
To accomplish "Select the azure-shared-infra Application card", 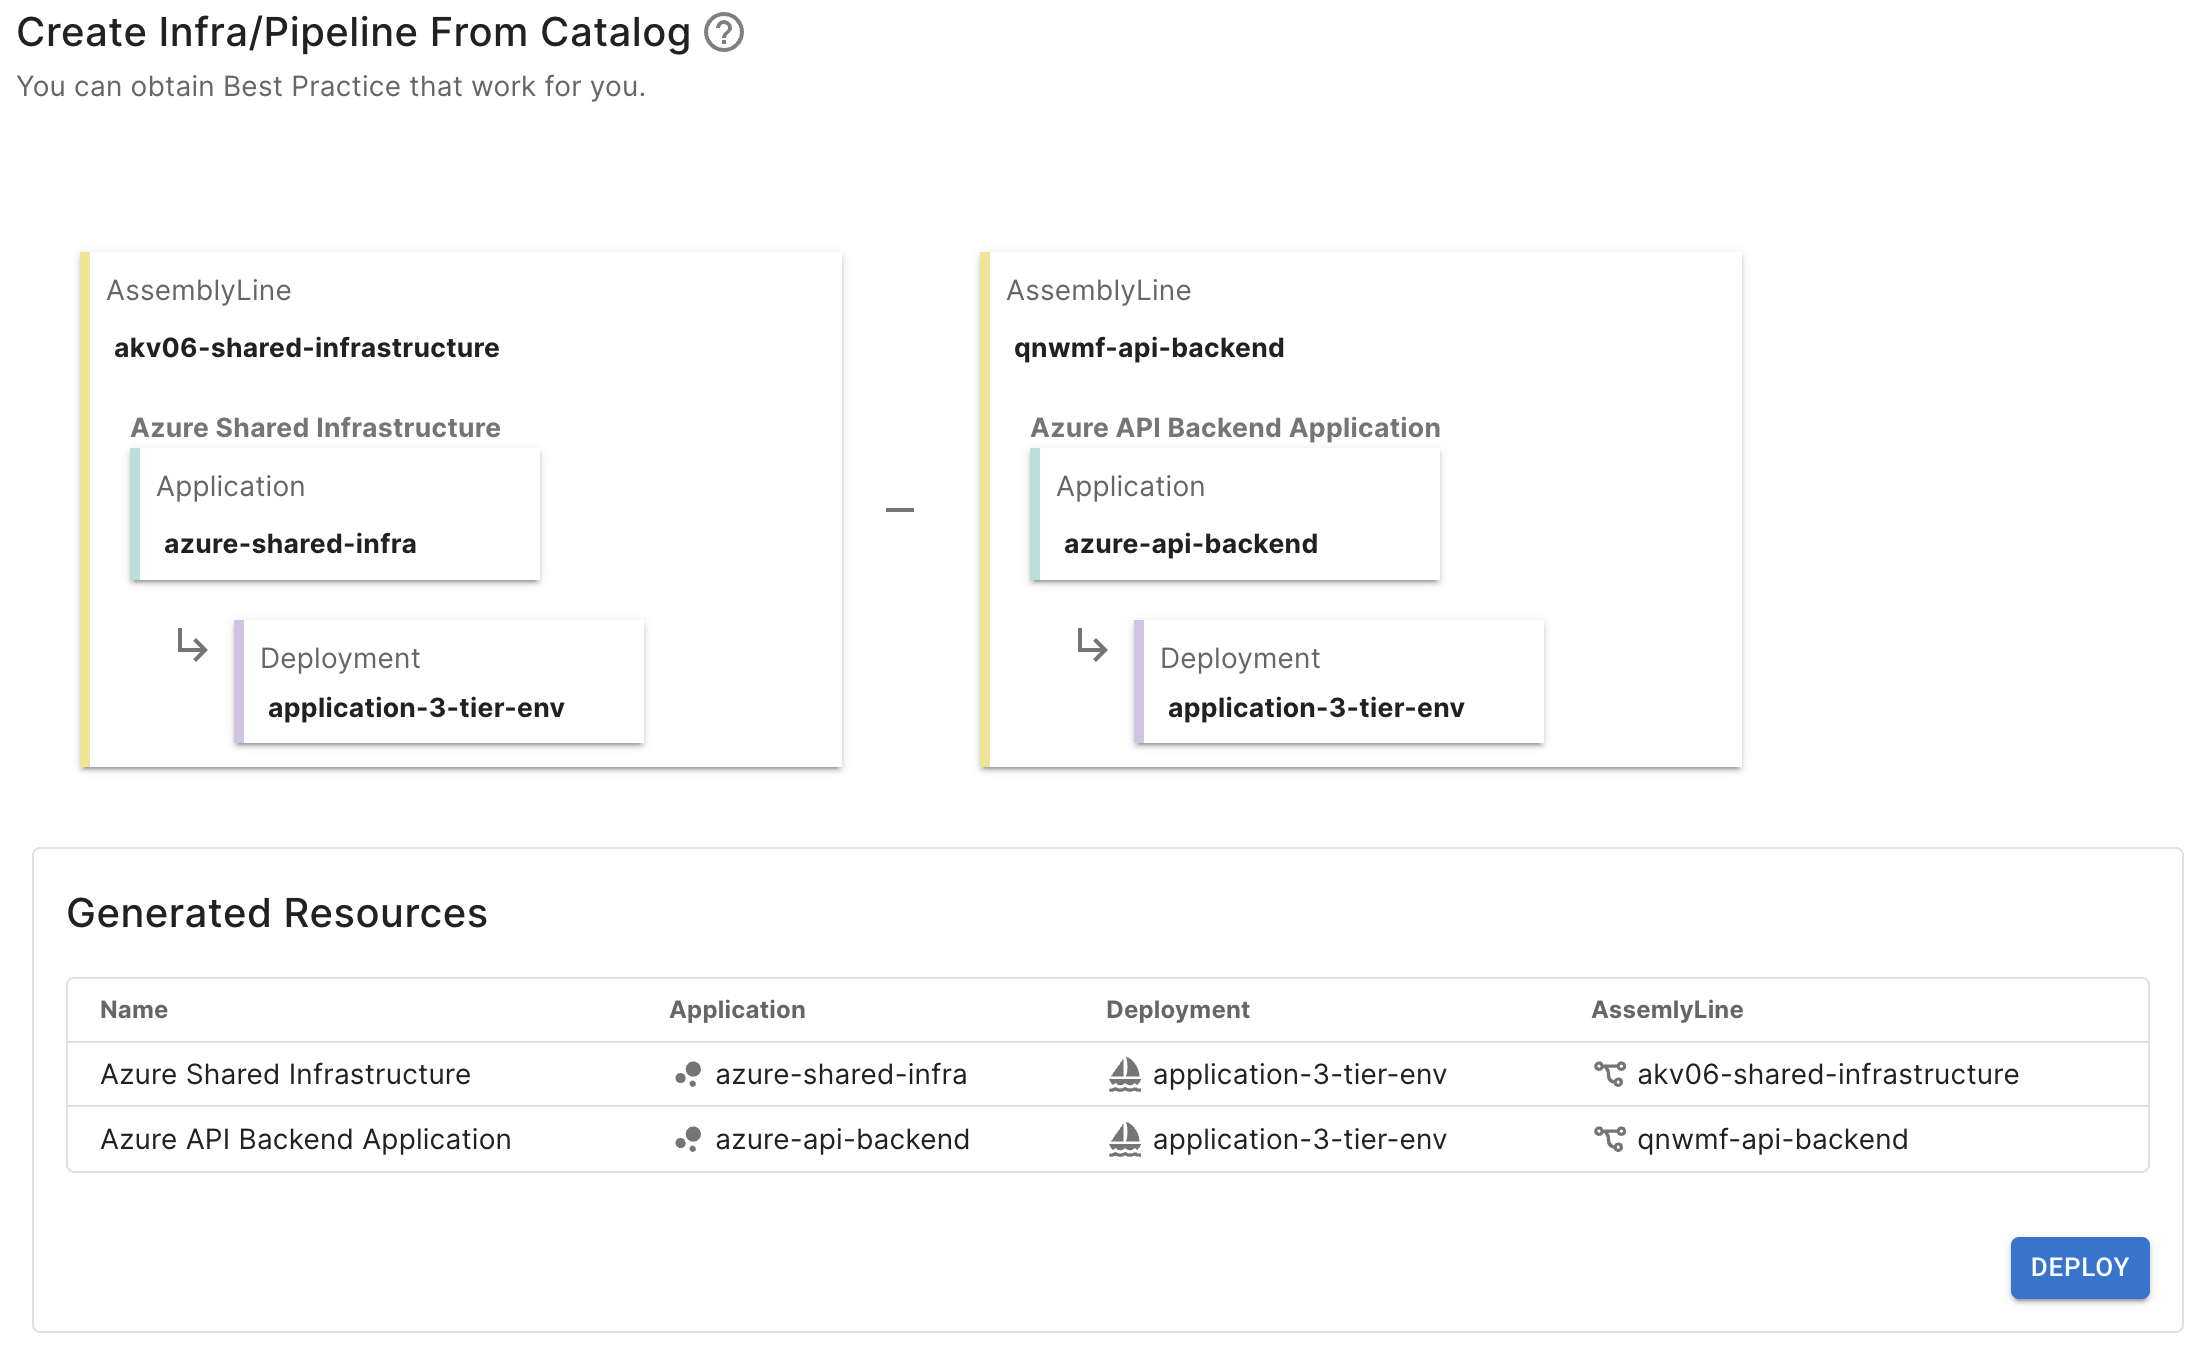I will coord(336,515).
